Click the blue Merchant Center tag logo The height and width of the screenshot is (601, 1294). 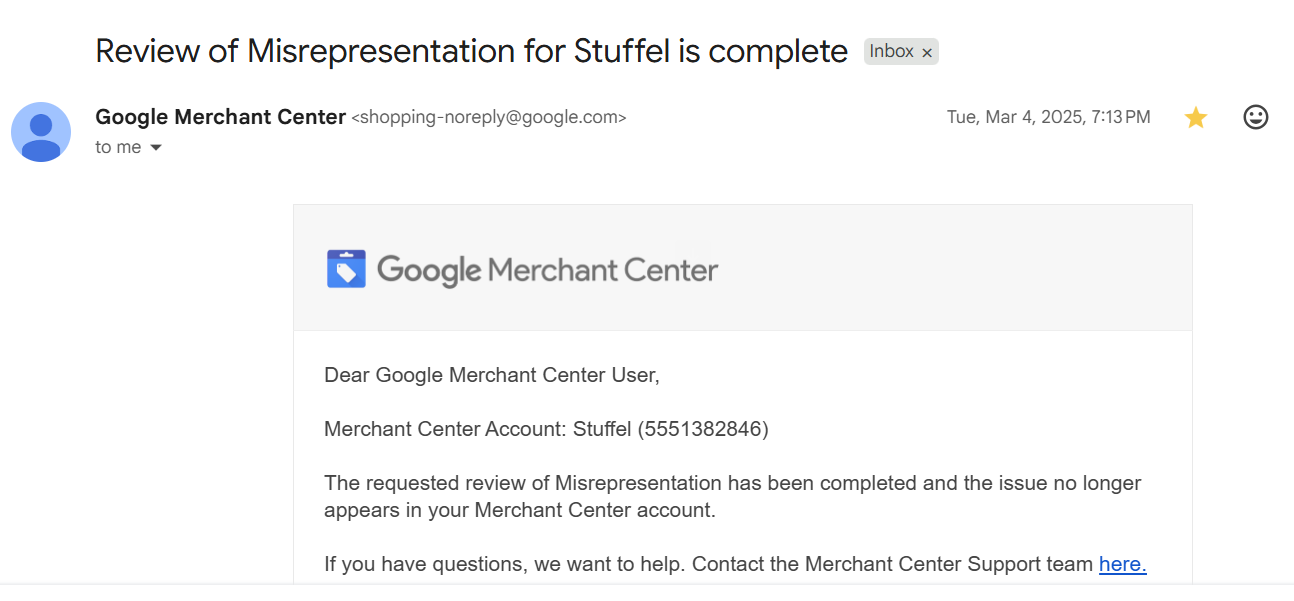click(x=346, y=269)
